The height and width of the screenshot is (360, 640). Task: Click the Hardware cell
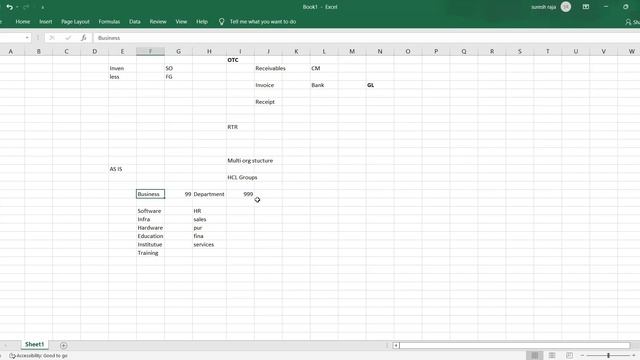click(150, 227)
